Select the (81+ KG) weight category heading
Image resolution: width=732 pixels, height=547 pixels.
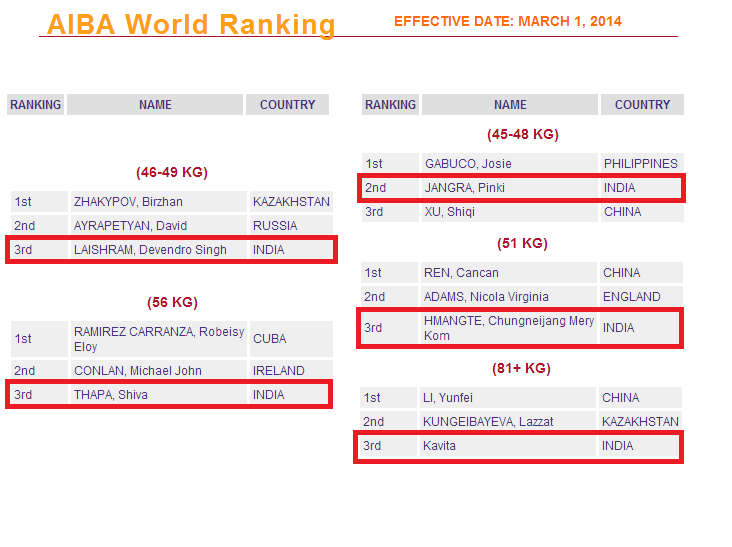point(522,368)
